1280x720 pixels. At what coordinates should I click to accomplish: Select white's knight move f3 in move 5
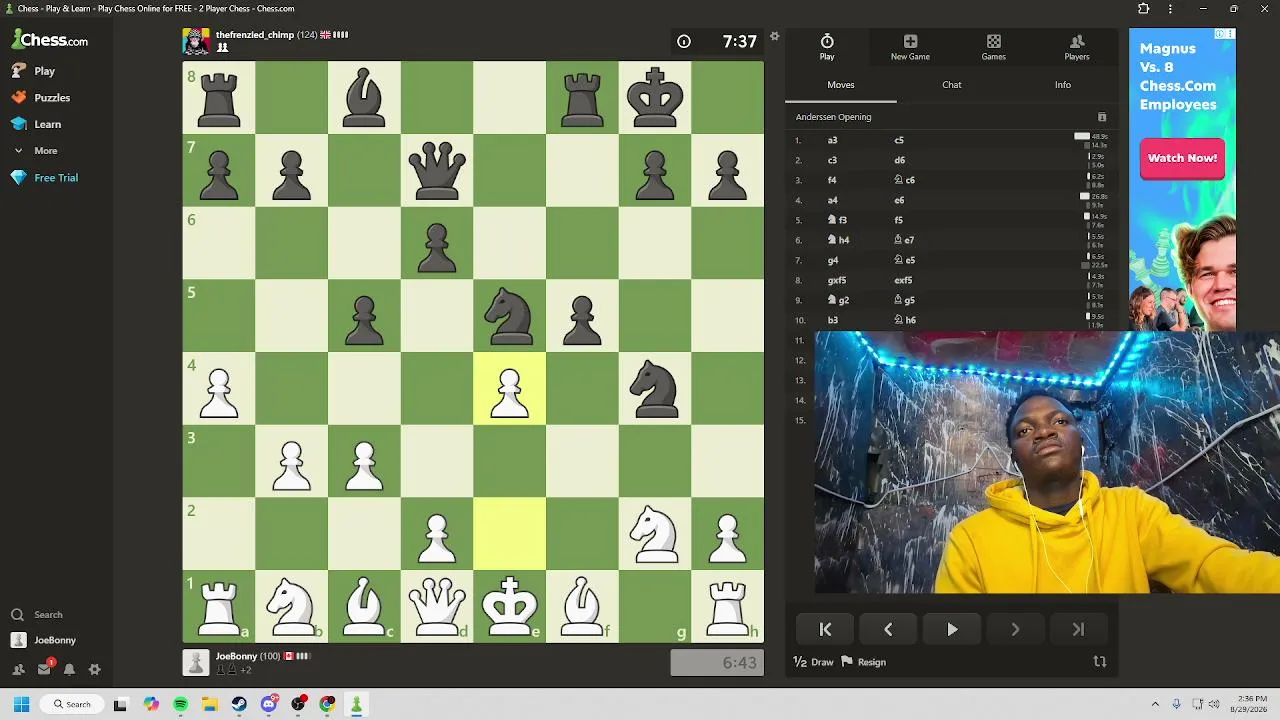pyautogui.click(x=838, y=220)
